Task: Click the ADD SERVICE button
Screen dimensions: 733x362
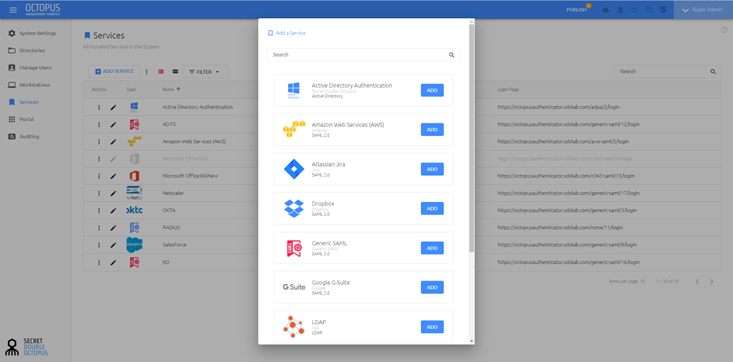Action: (114, 72)
